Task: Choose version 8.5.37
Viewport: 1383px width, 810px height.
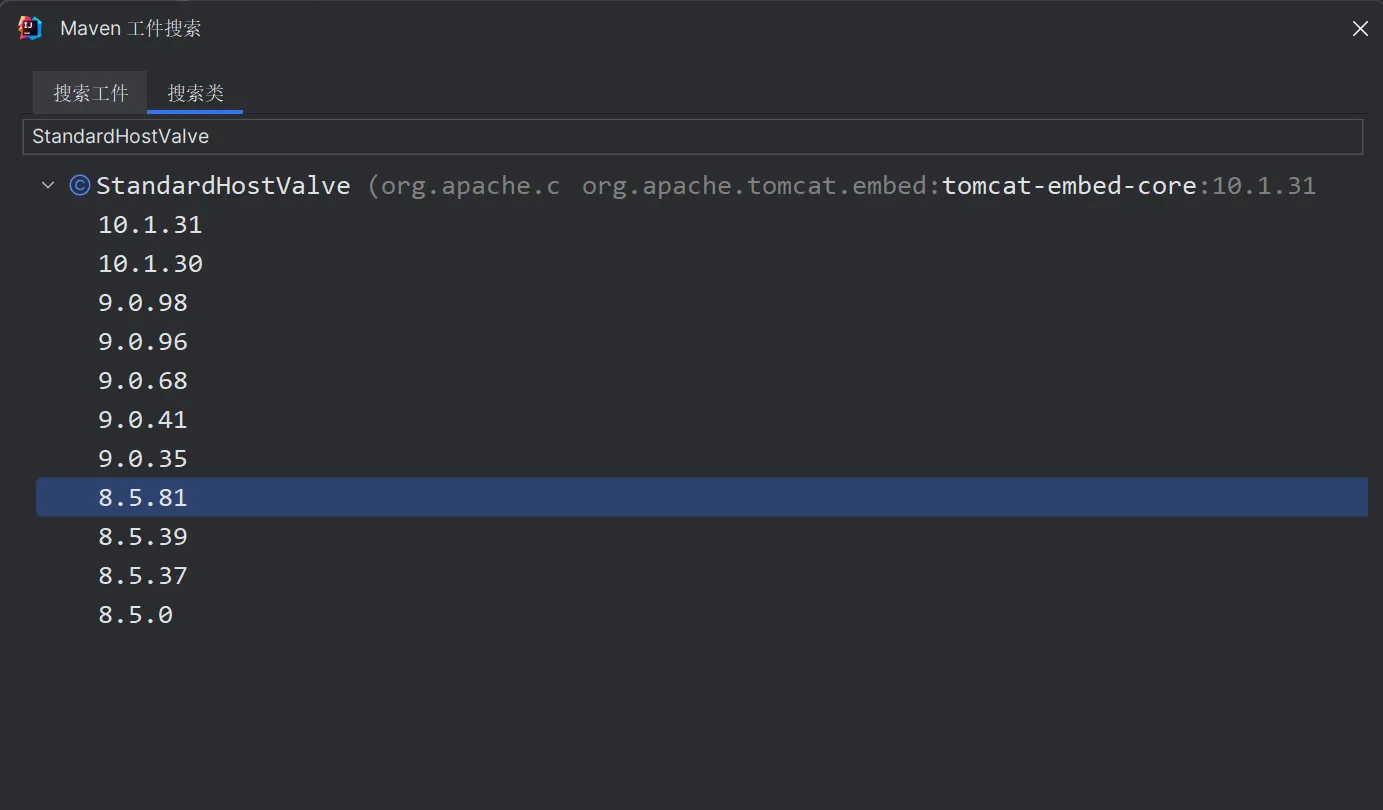Action: pos(143,576)
